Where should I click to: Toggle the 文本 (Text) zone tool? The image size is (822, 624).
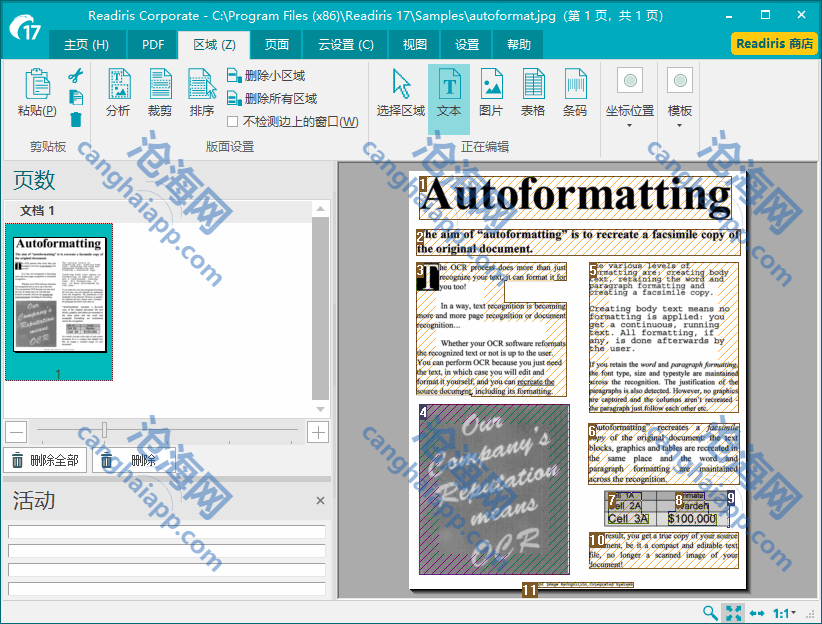[449, 93]
